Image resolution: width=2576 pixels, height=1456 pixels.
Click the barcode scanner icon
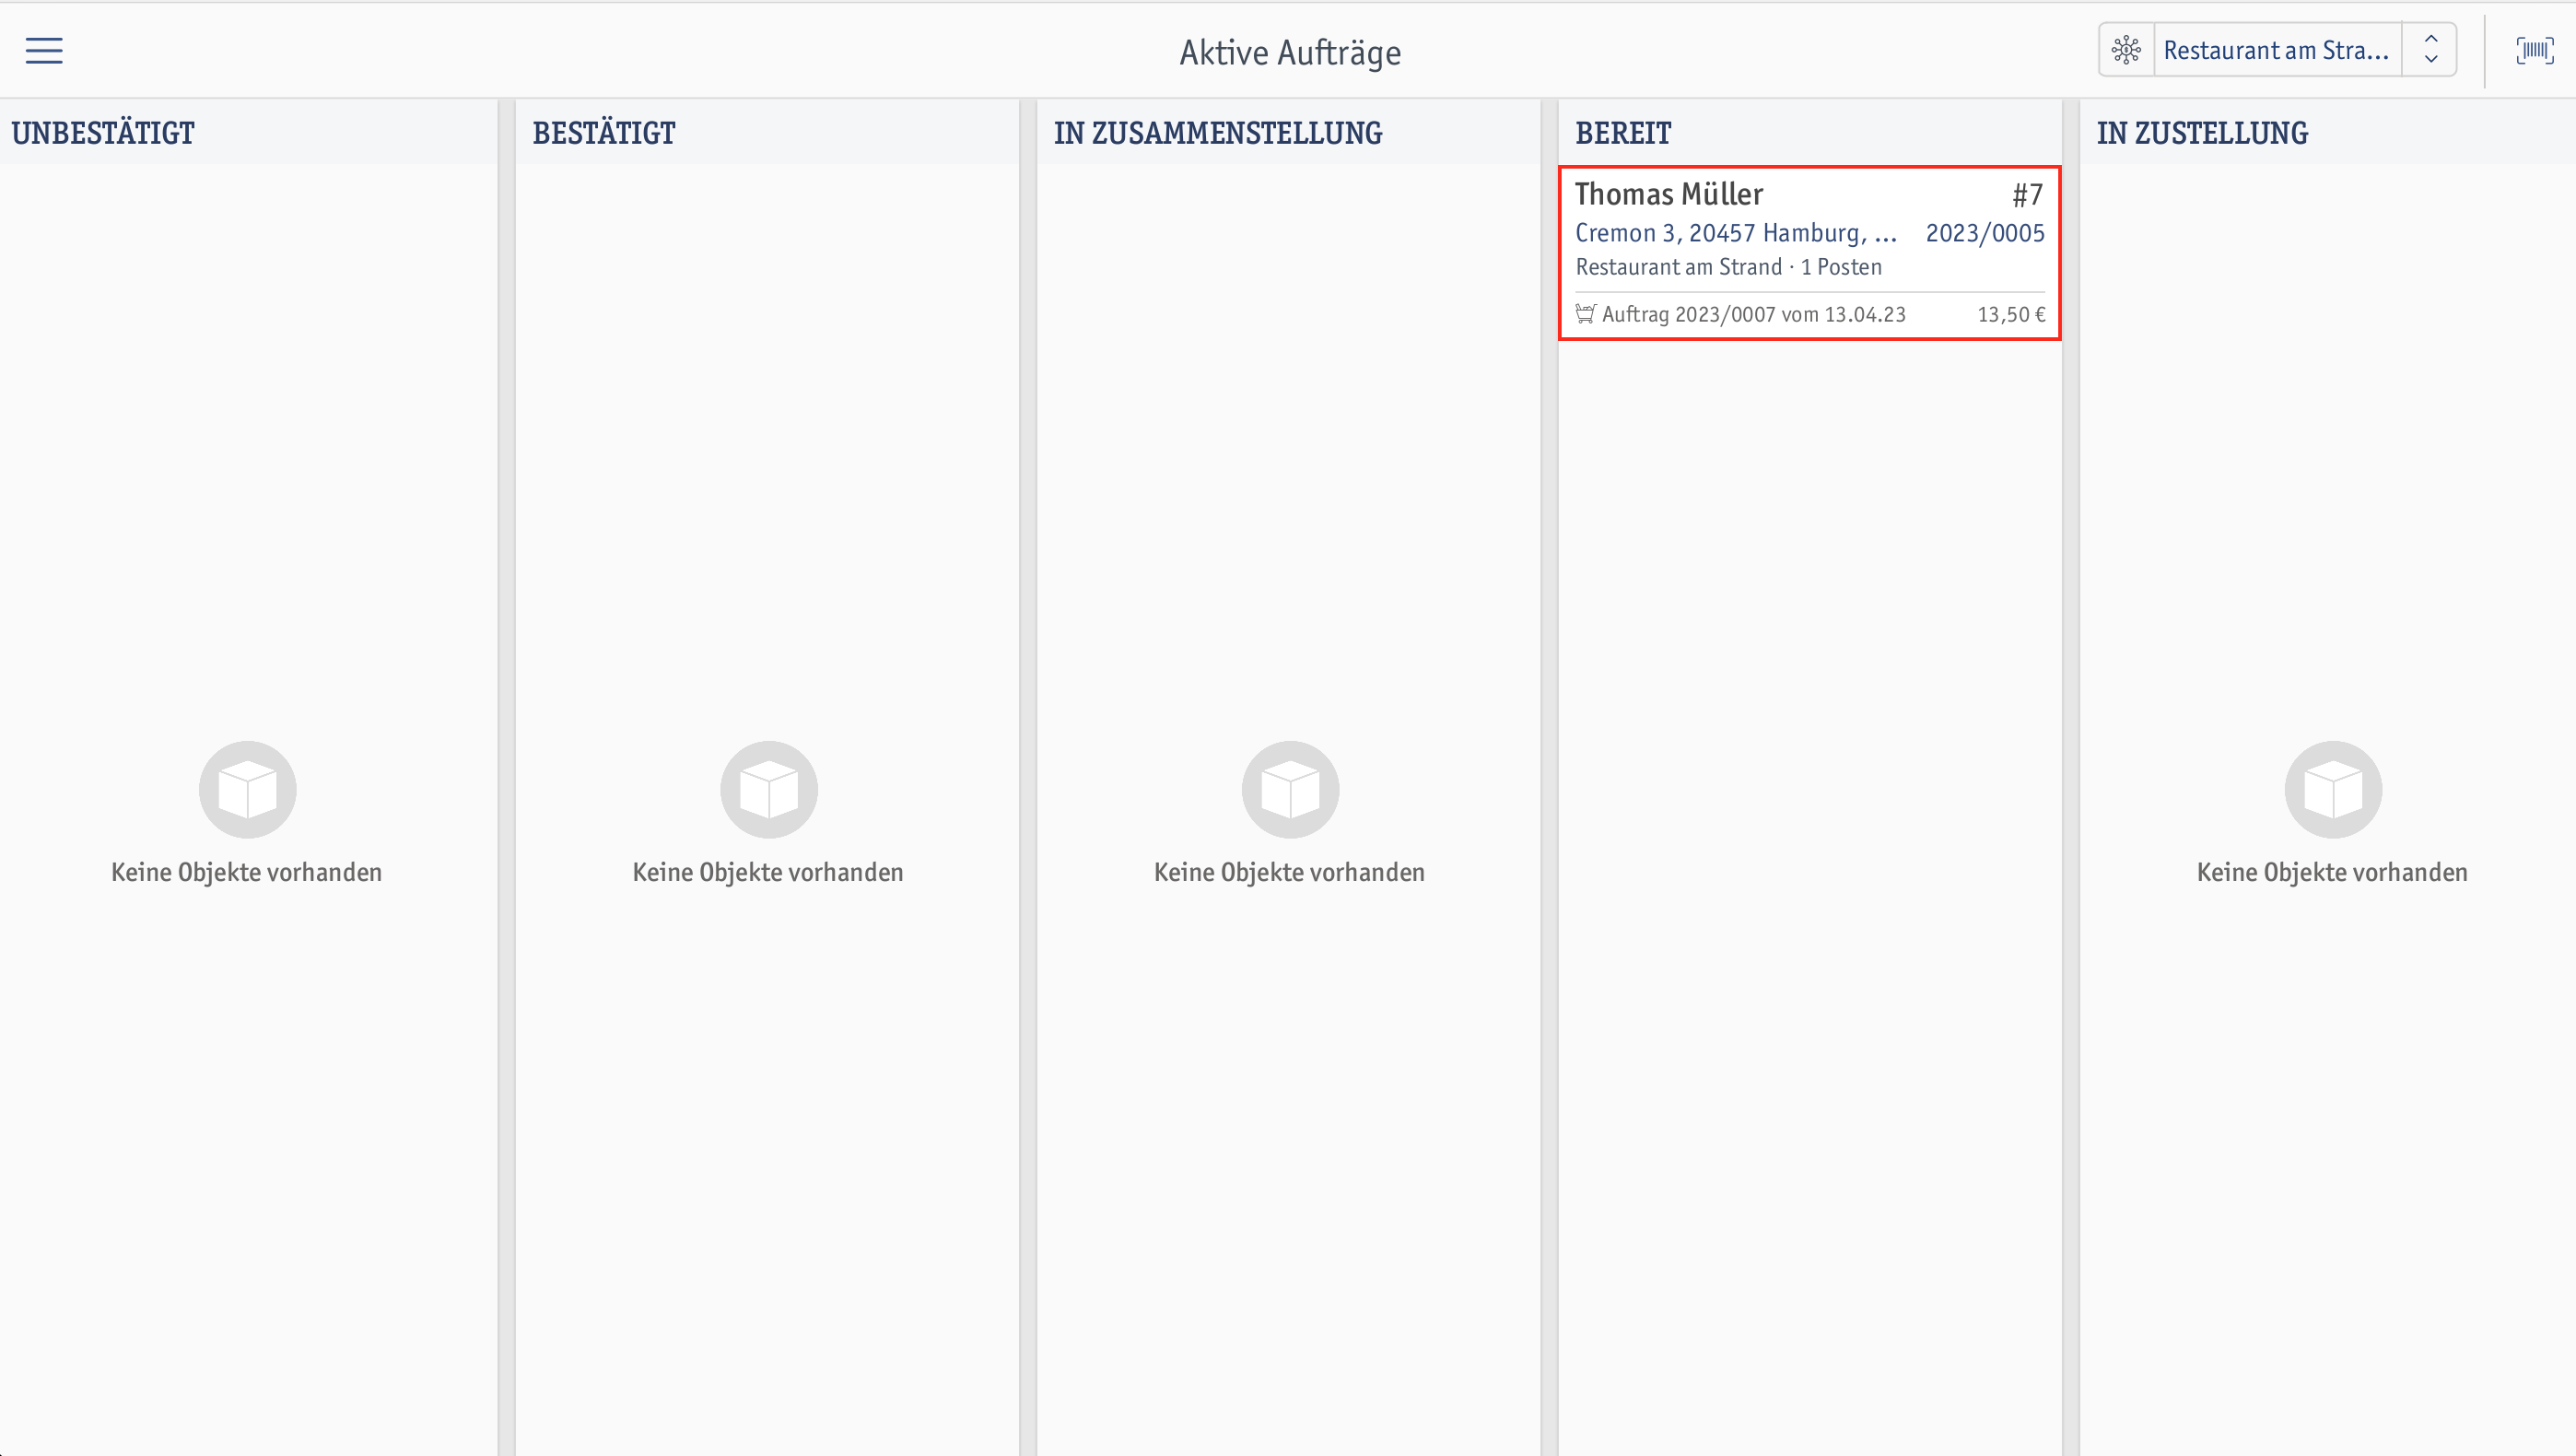2534,50
